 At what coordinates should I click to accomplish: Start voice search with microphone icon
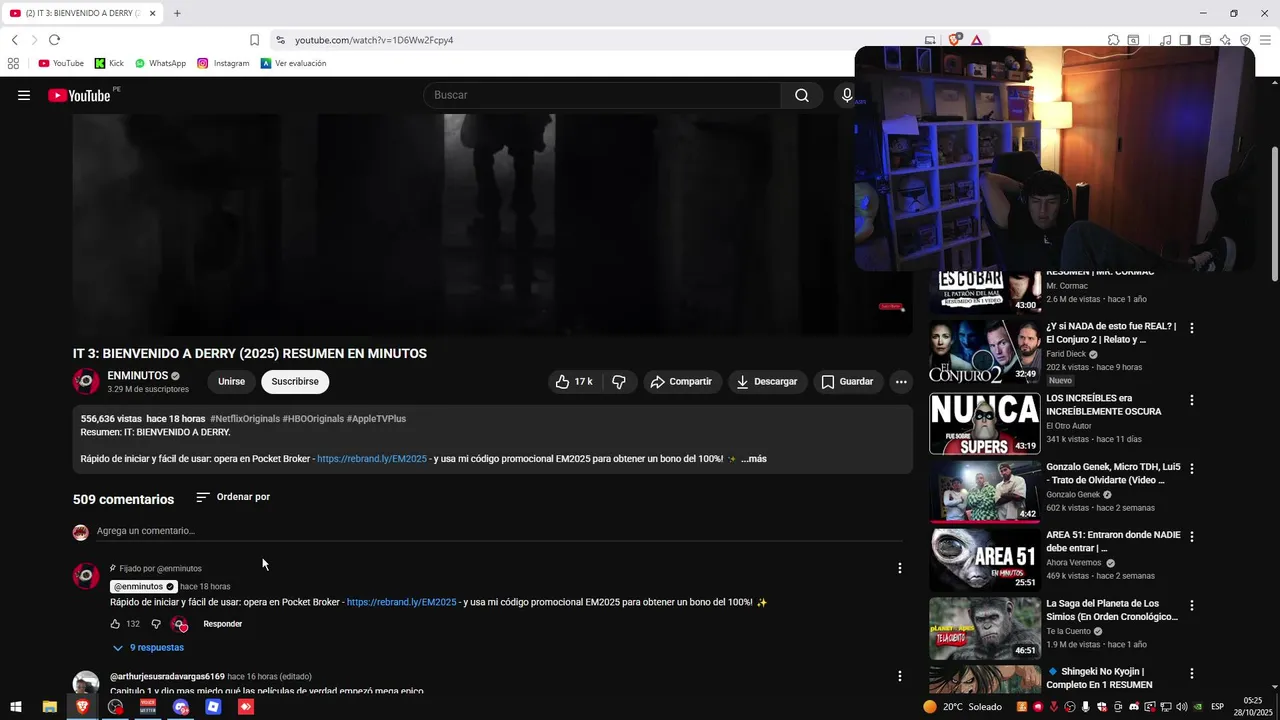point(847,95)
